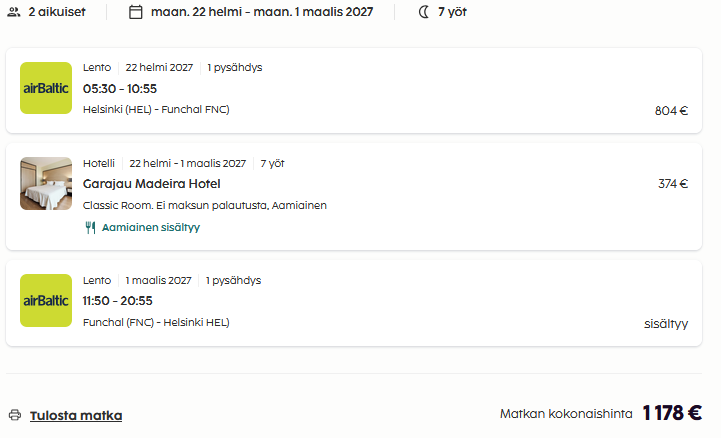The width and height of the screenshot is (721, 438).
Task: Click the Hotelli label
Action: coord(99,164)
